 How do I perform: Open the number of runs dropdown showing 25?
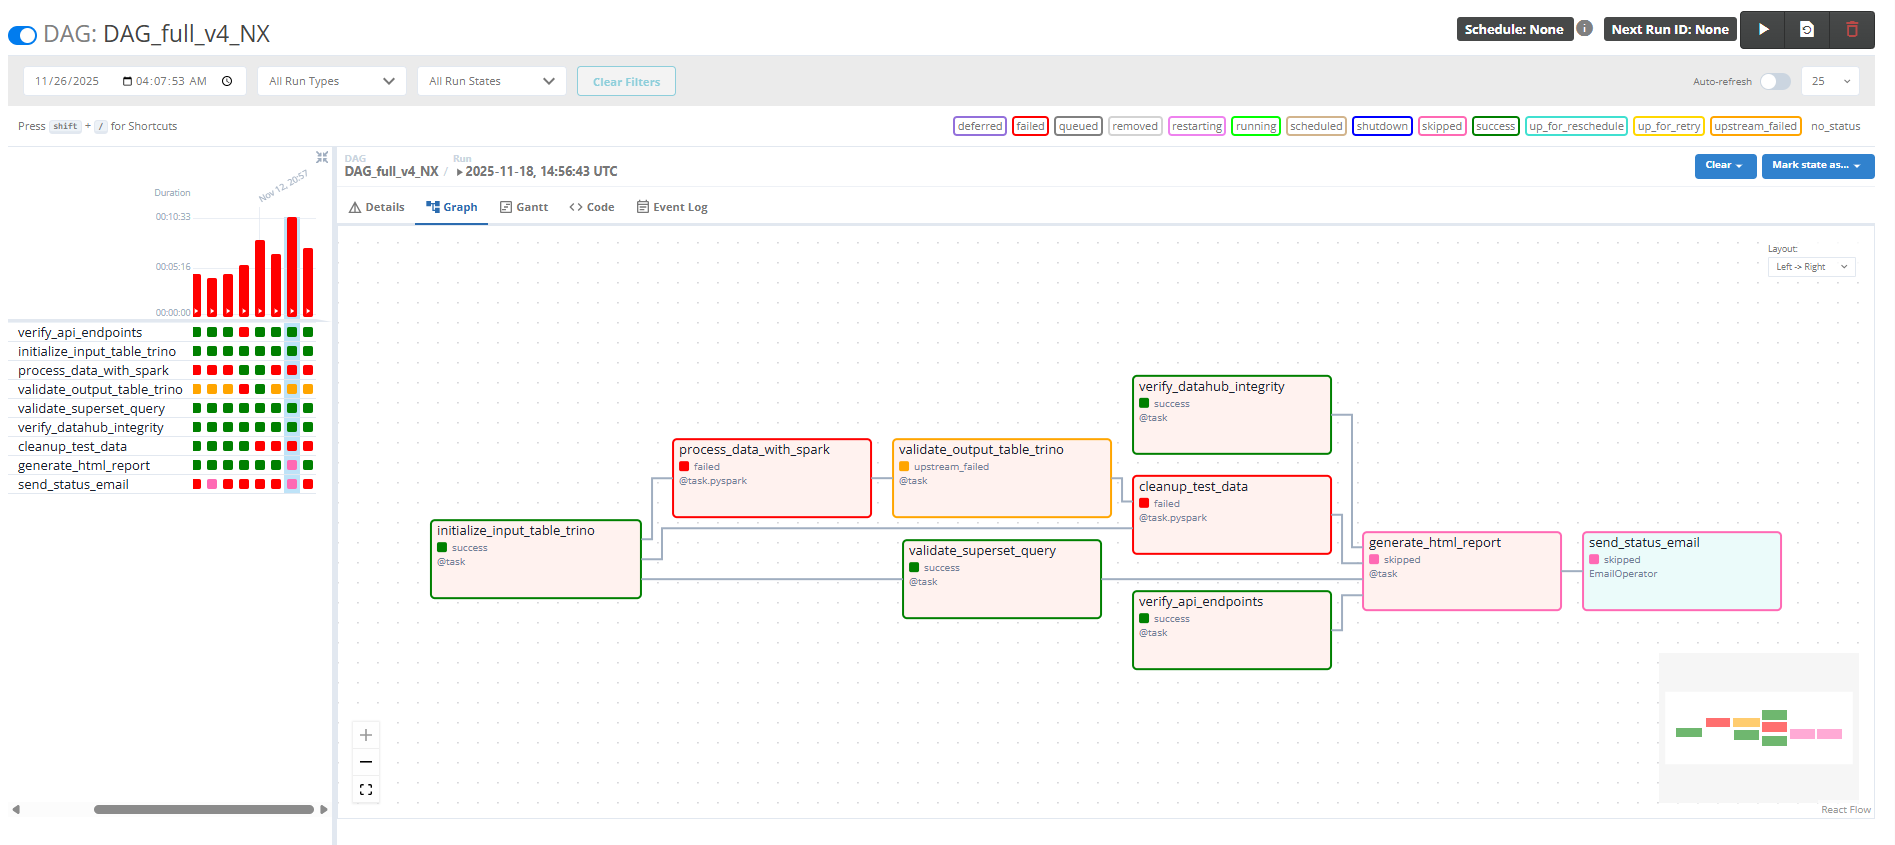pyautogui.click(x=1830, y=81)
